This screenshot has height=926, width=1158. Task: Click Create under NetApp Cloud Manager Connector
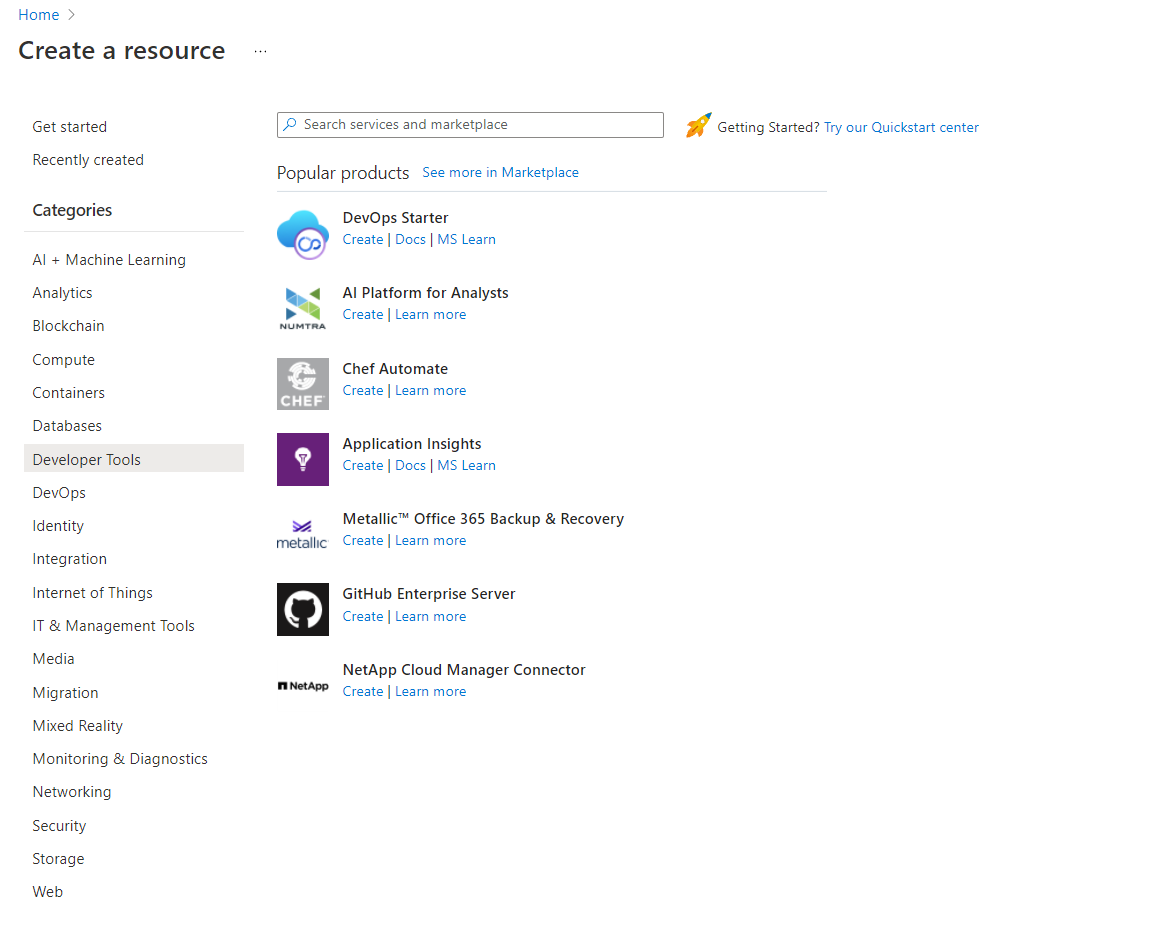(363, 691)
